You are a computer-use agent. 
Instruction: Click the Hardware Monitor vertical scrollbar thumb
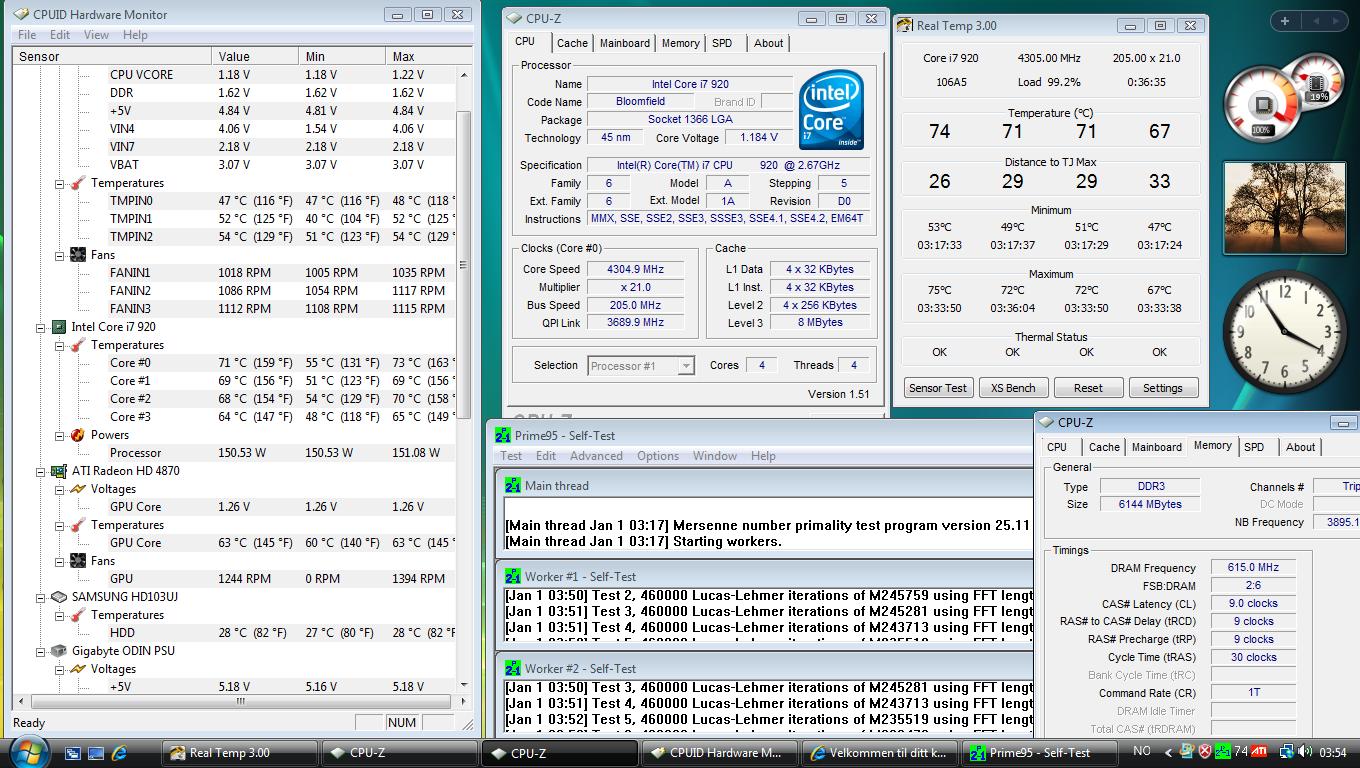pos(463,264)
